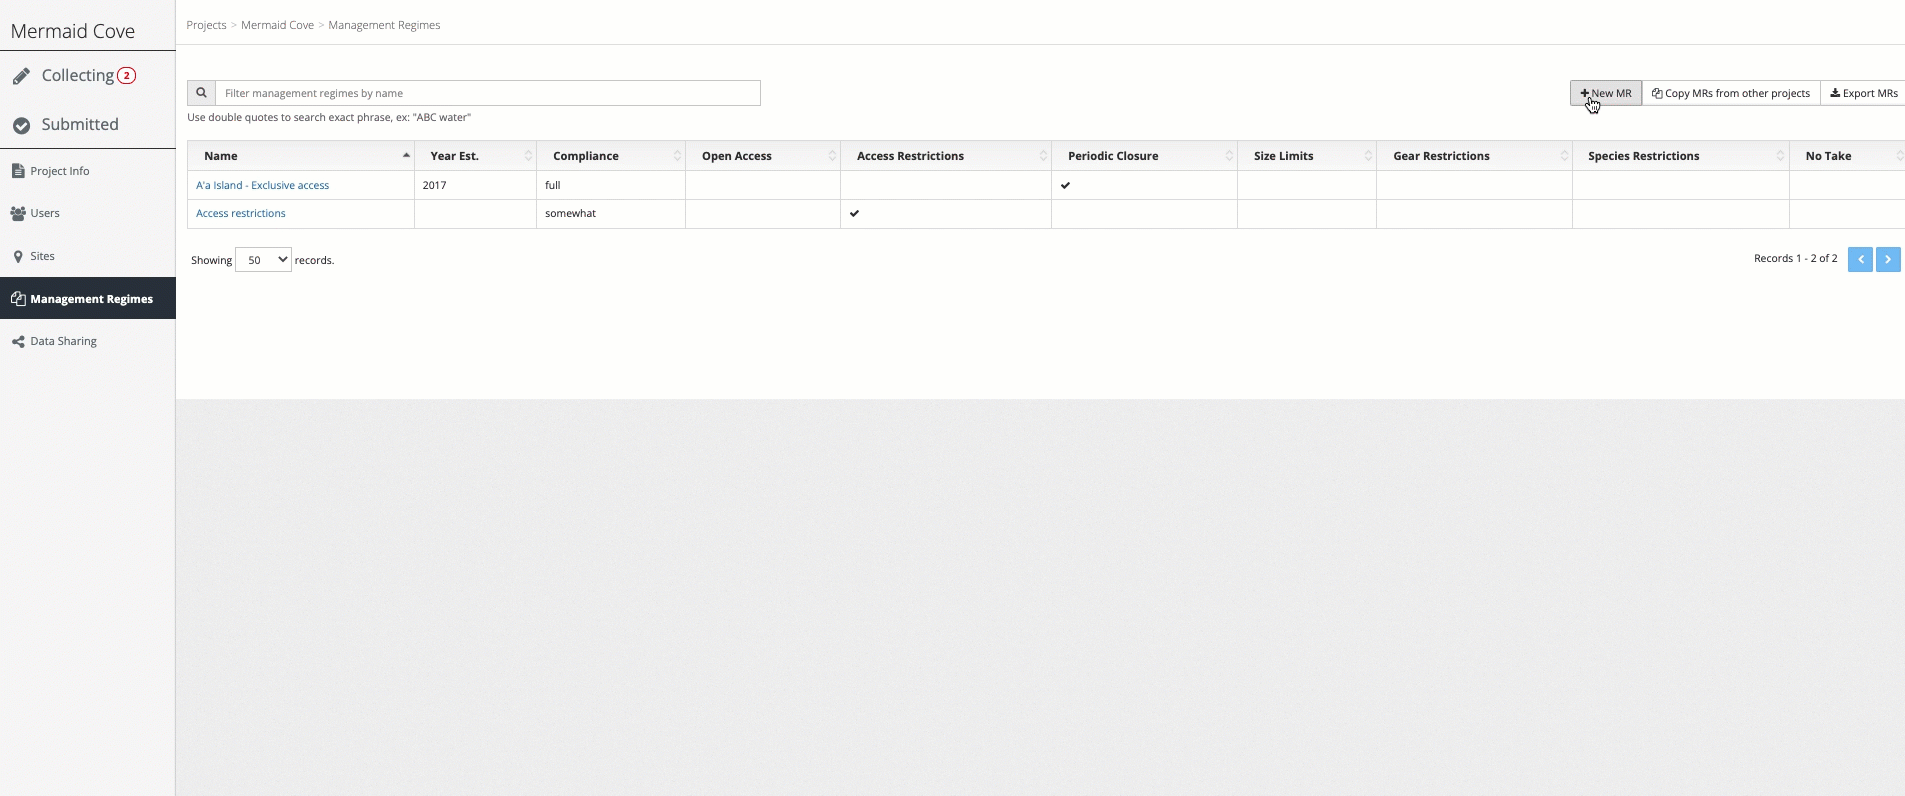Sort by Gear Restrictions column header

pyautogui.click(x=1475, y=156)
